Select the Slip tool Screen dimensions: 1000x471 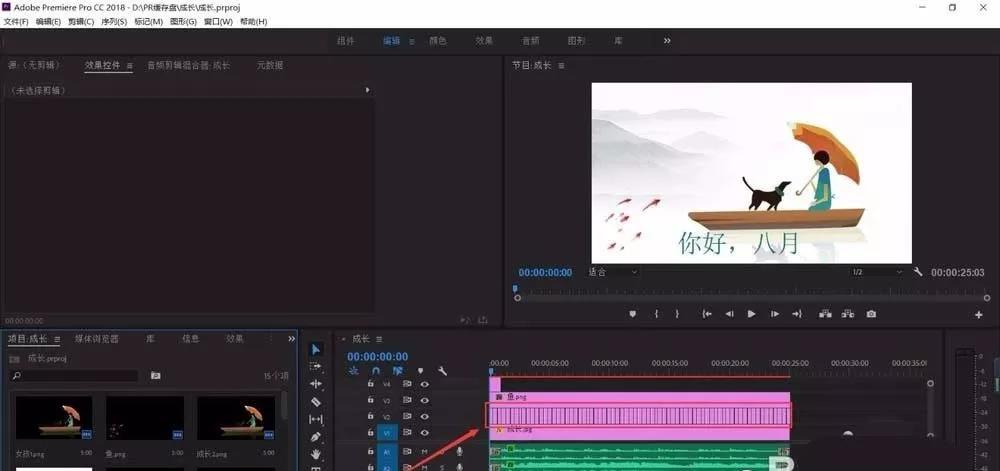[x=316, y=419]
